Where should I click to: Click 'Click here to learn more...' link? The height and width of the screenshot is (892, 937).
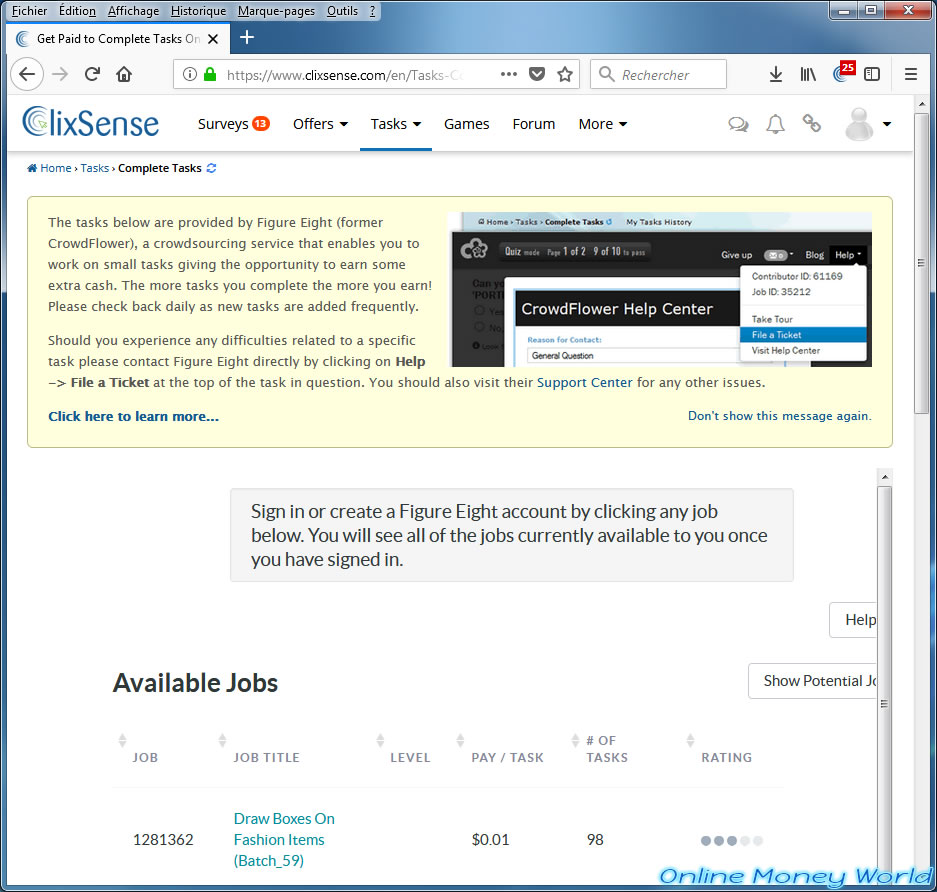pyautogui.click(x=133, y=416)
